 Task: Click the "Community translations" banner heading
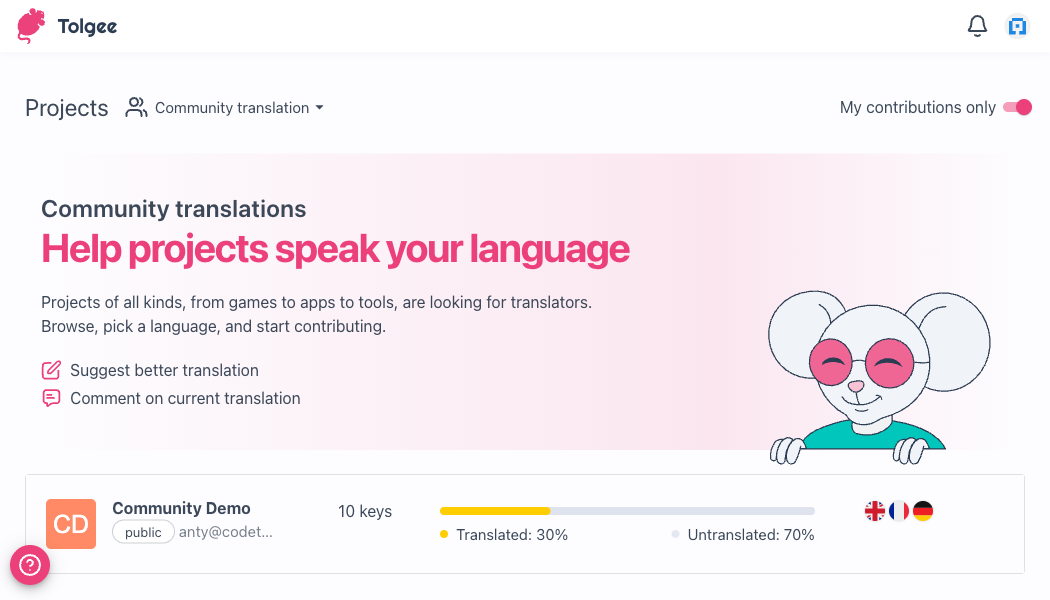(x=173, y=209)
